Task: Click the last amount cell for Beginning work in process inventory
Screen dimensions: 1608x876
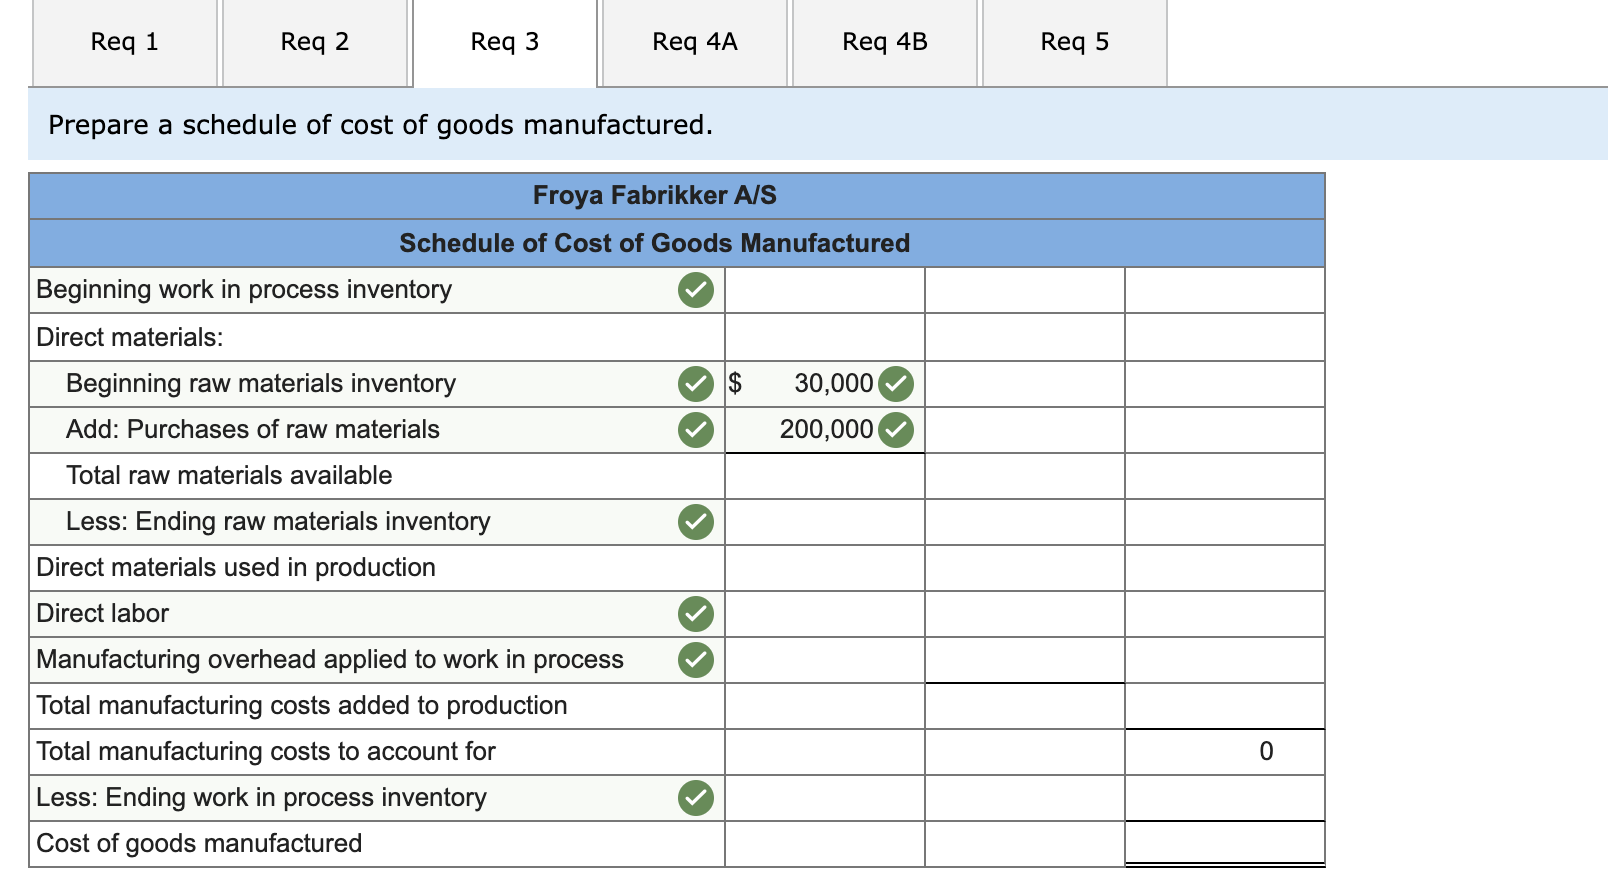Action: pos(1225,290)
